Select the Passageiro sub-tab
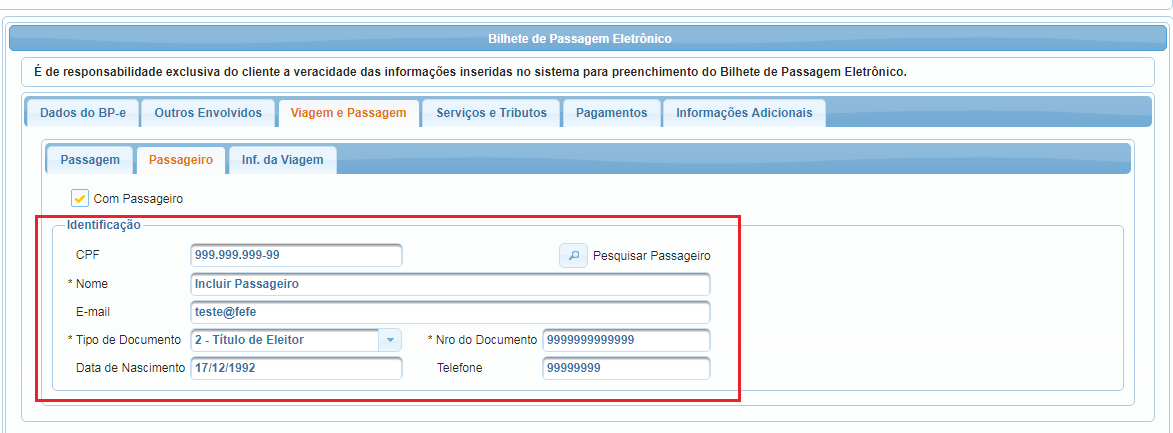Image resolution: width=1173 pixels, height=433 pixels. point(181,160)
